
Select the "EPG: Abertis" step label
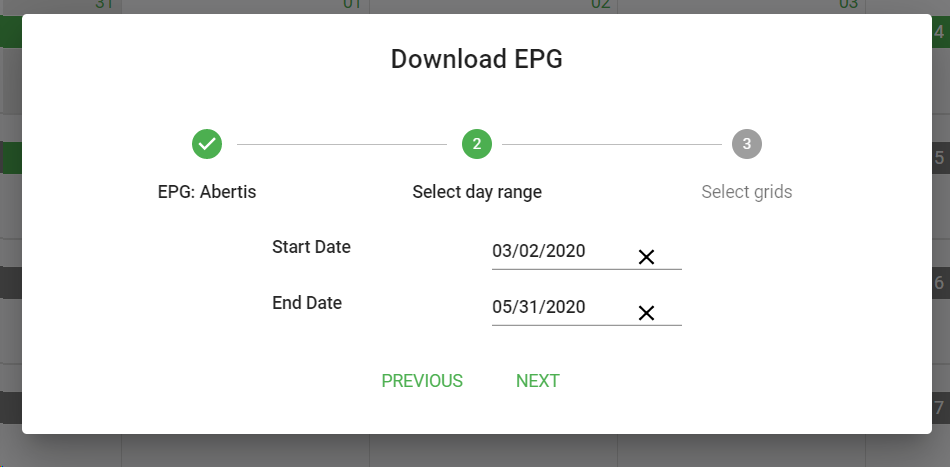click(x=207, y=192)
